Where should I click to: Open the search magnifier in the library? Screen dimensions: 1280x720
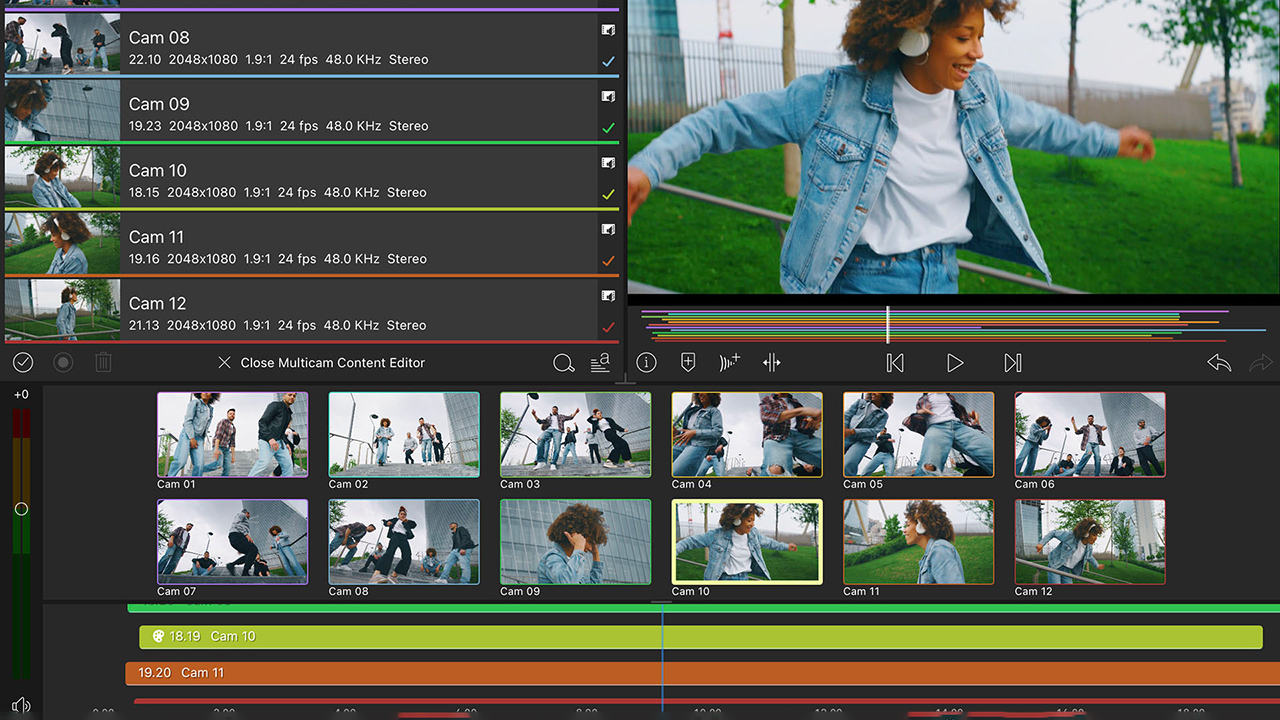(x=563, y=363)
